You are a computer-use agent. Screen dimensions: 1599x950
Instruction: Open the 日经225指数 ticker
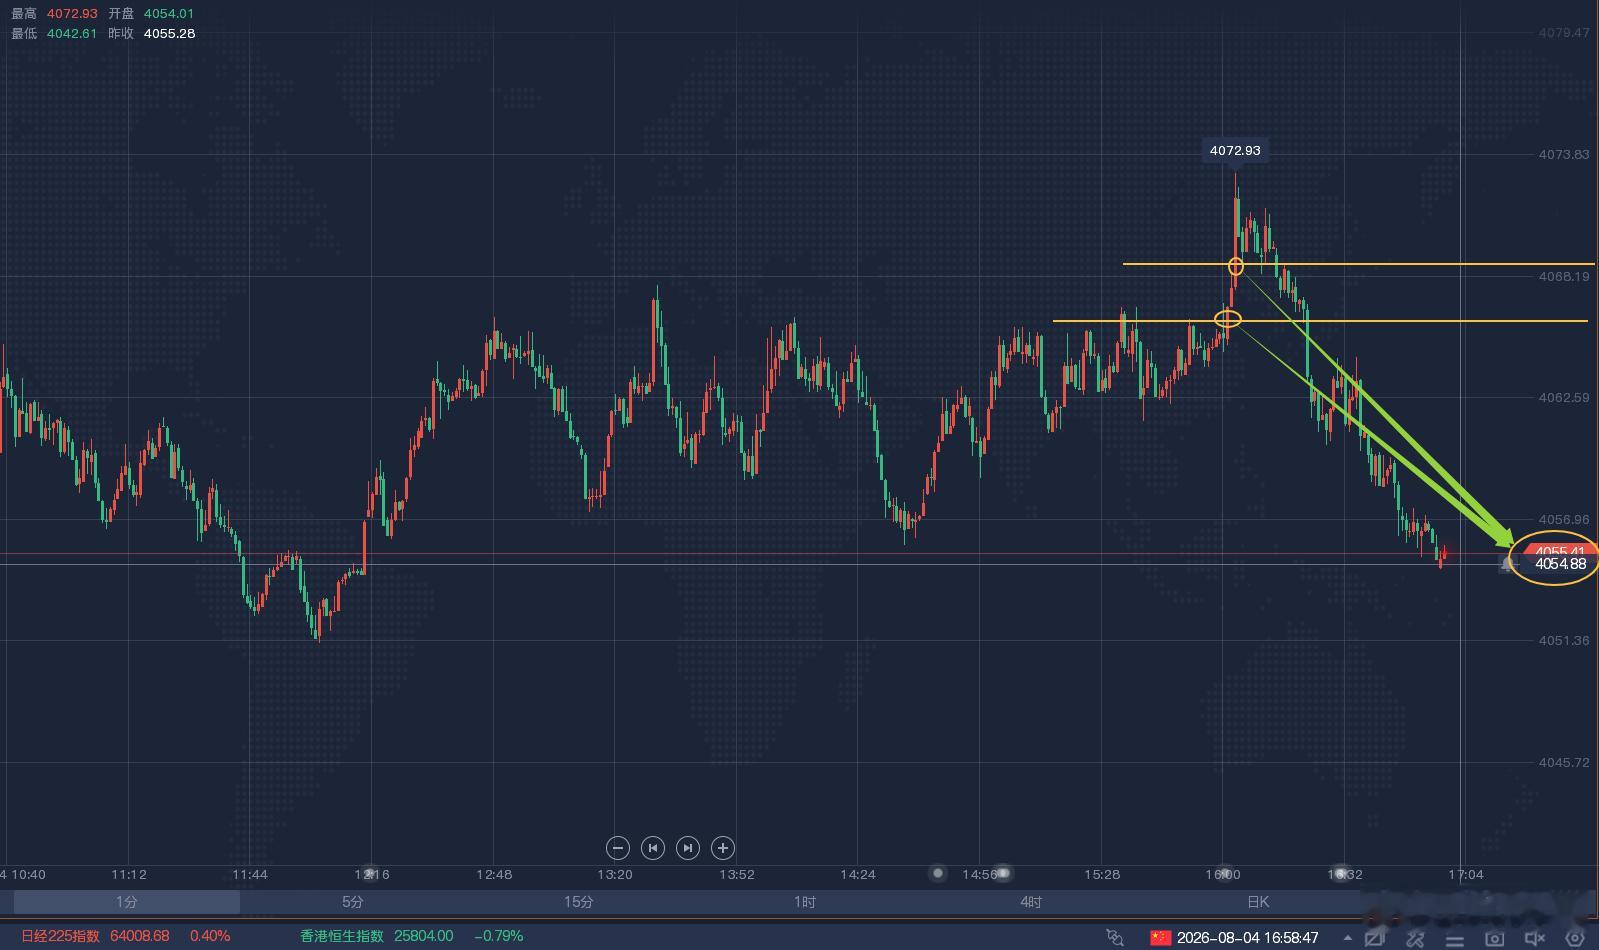pyautogui.click(x=60, y=936)
